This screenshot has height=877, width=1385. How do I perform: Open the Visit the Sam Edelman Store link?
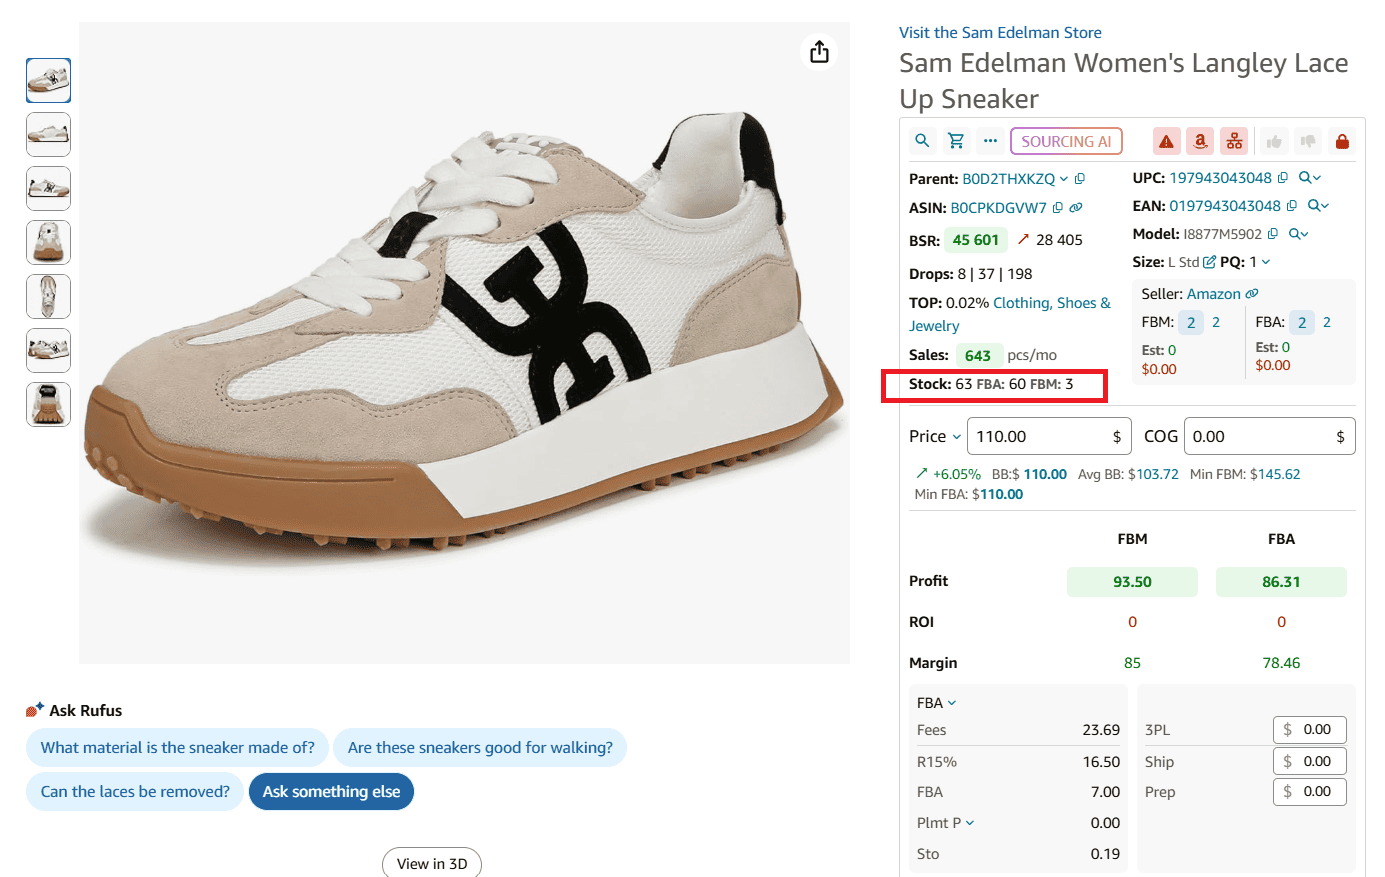point(999,32)
